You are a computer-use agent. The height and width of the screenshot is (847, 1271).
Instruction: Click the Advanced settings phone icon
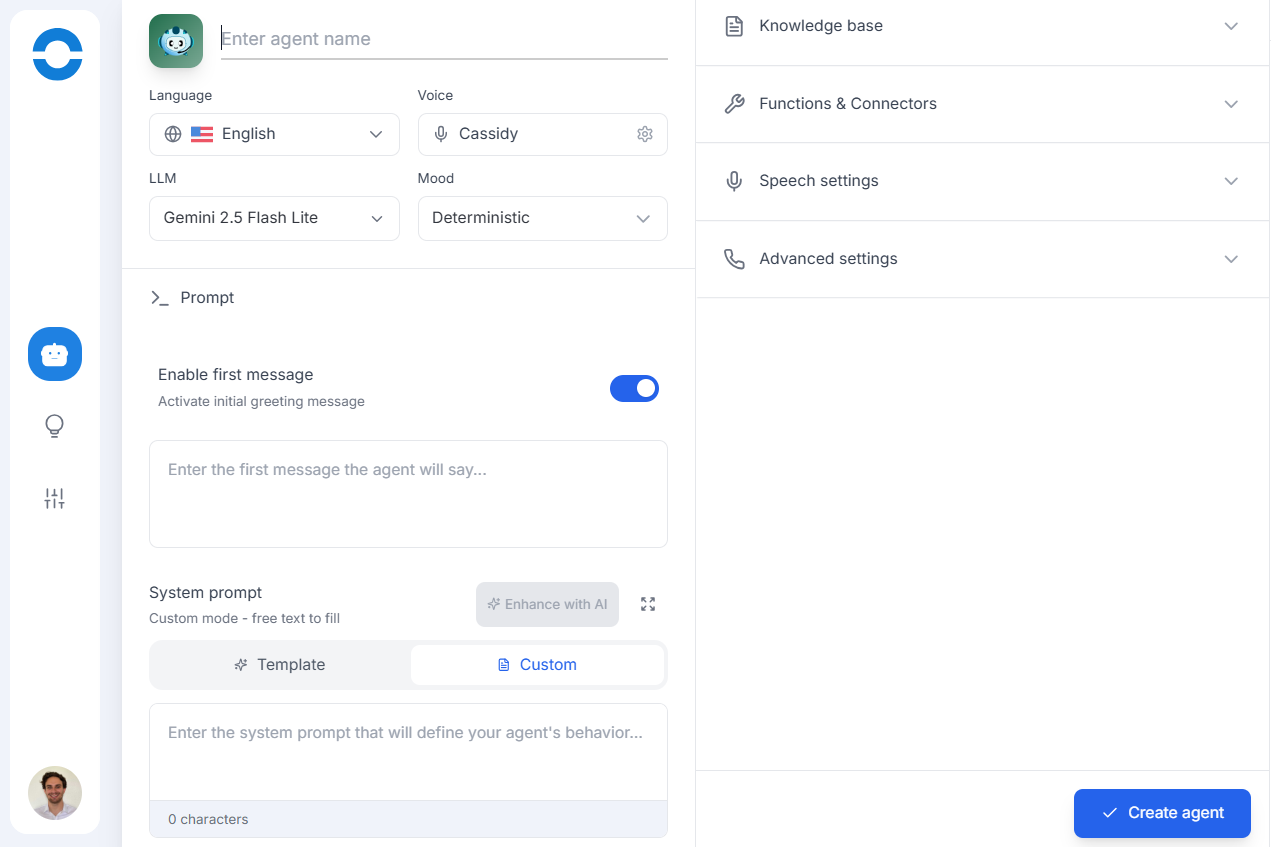click(x=734, y=259)
